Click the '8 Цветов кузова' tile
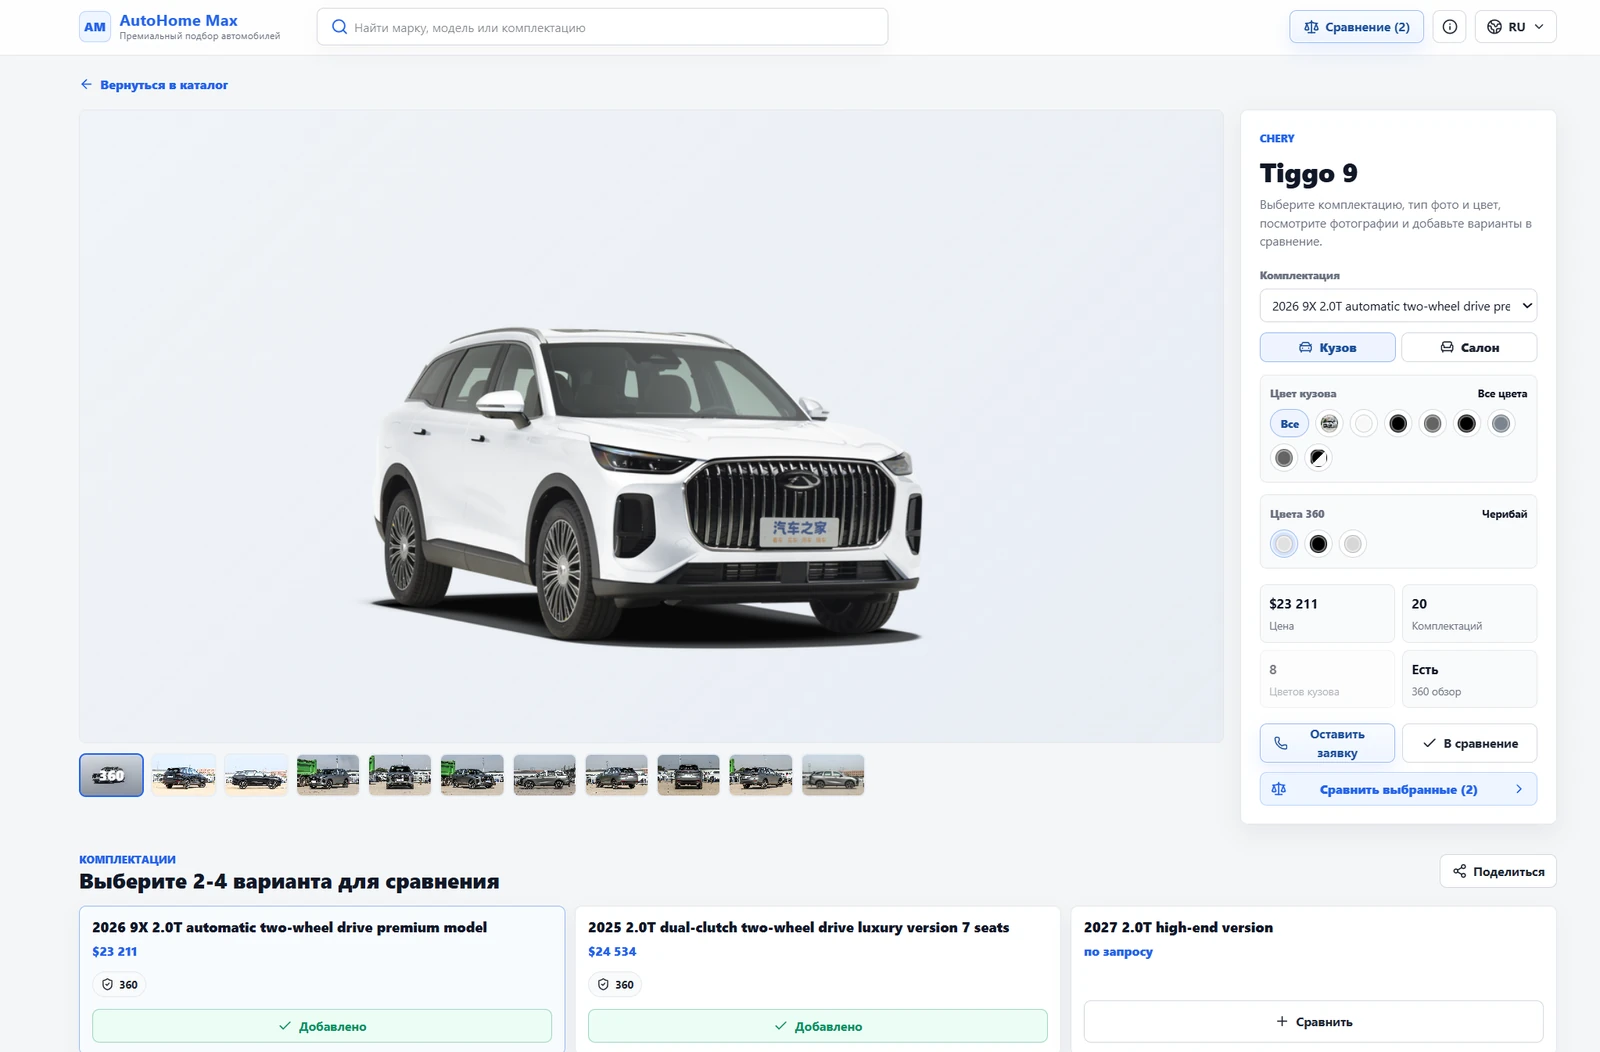The width and height of the screenshot is (1600, 1052). pyautogui.click(x=1327, y=679)
